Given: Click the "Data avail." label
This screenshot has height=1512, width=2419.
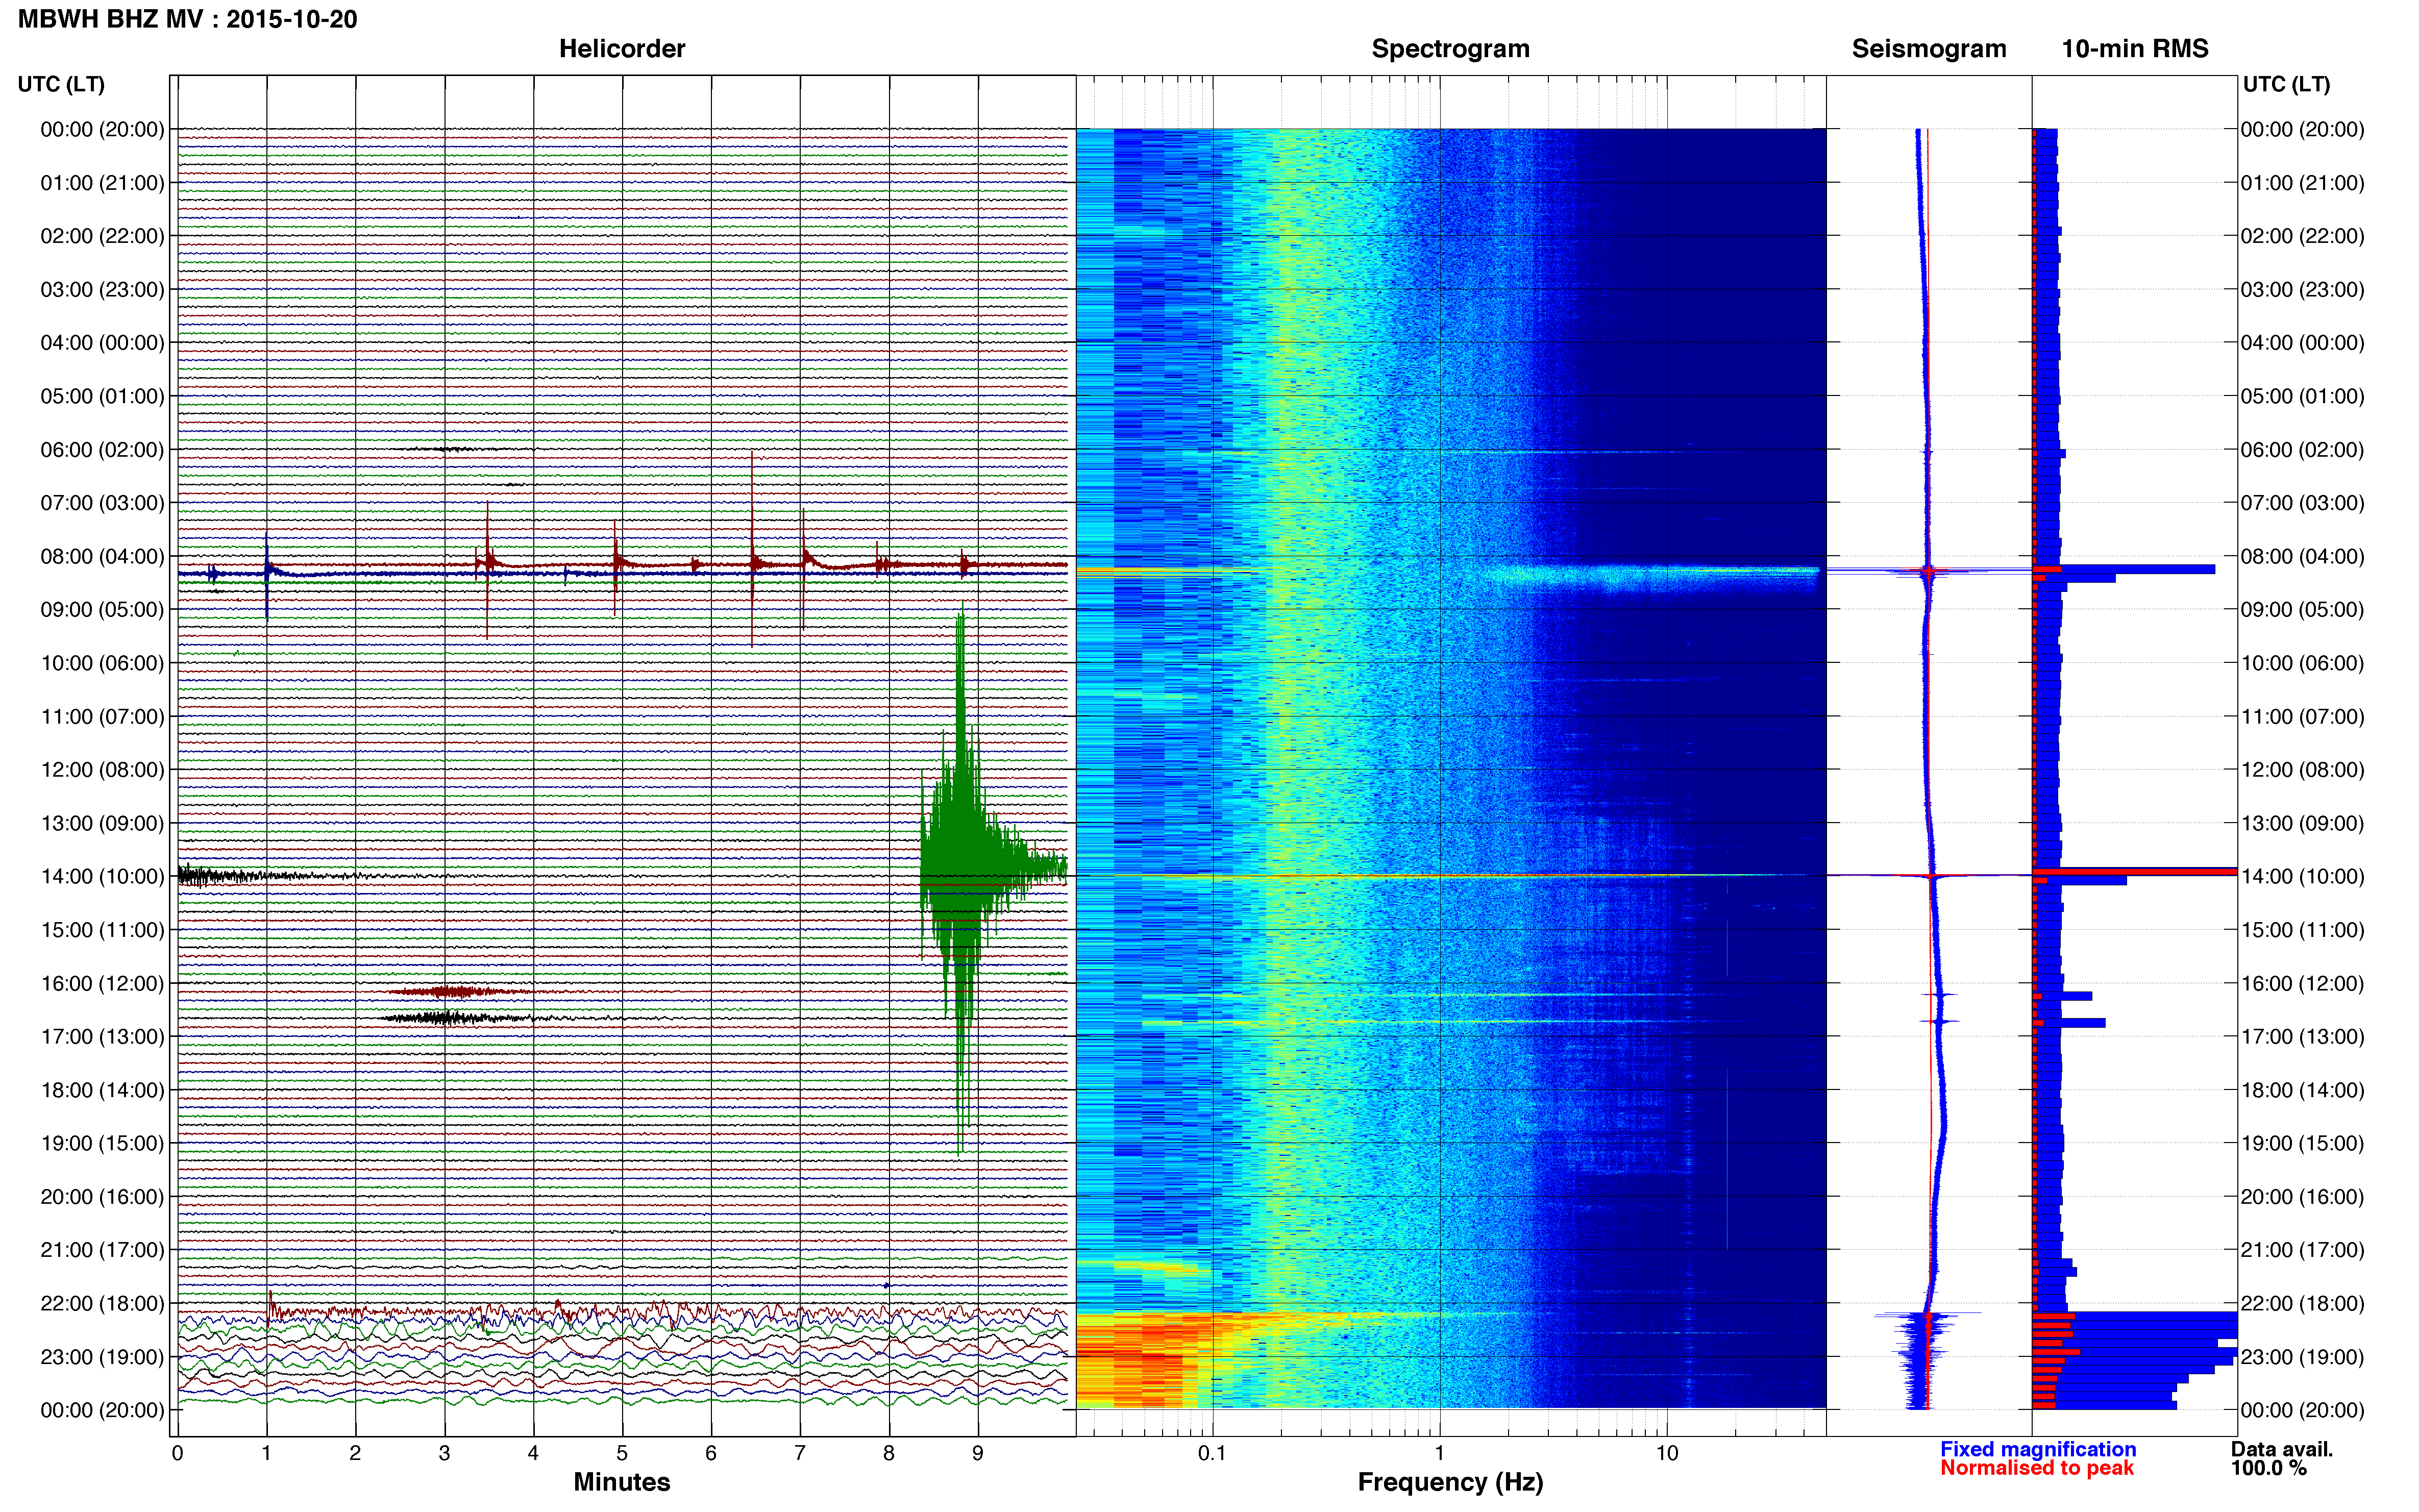Looking at the screenshot, I should [2282, 1449].
